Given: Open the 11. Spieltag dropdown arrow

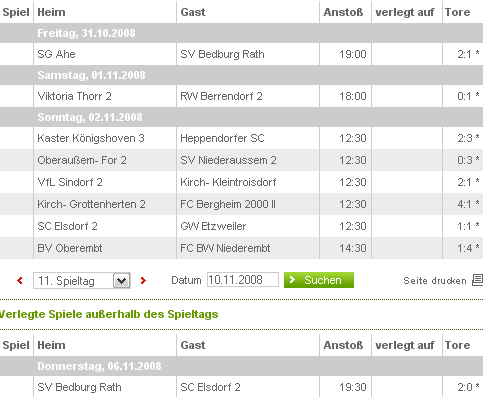Looking at the screenshot, I should tap(121, 281).
